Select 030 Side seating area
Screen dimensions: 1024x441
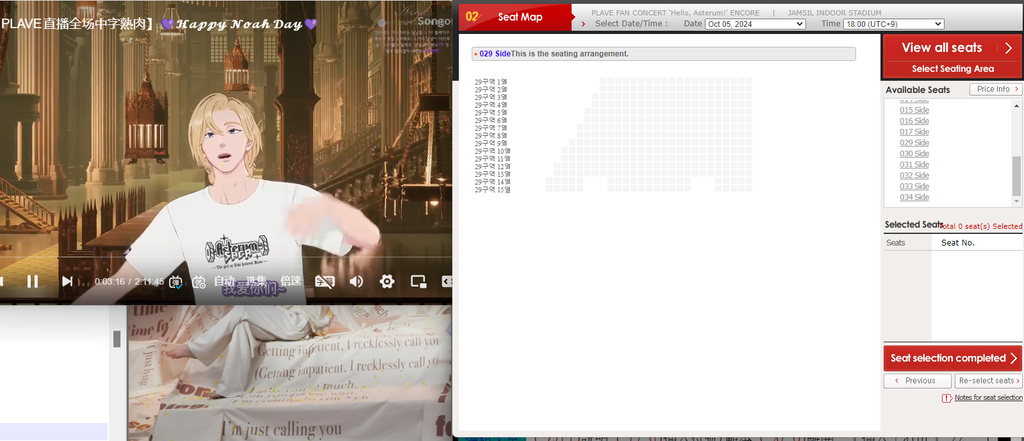[914, 154]
